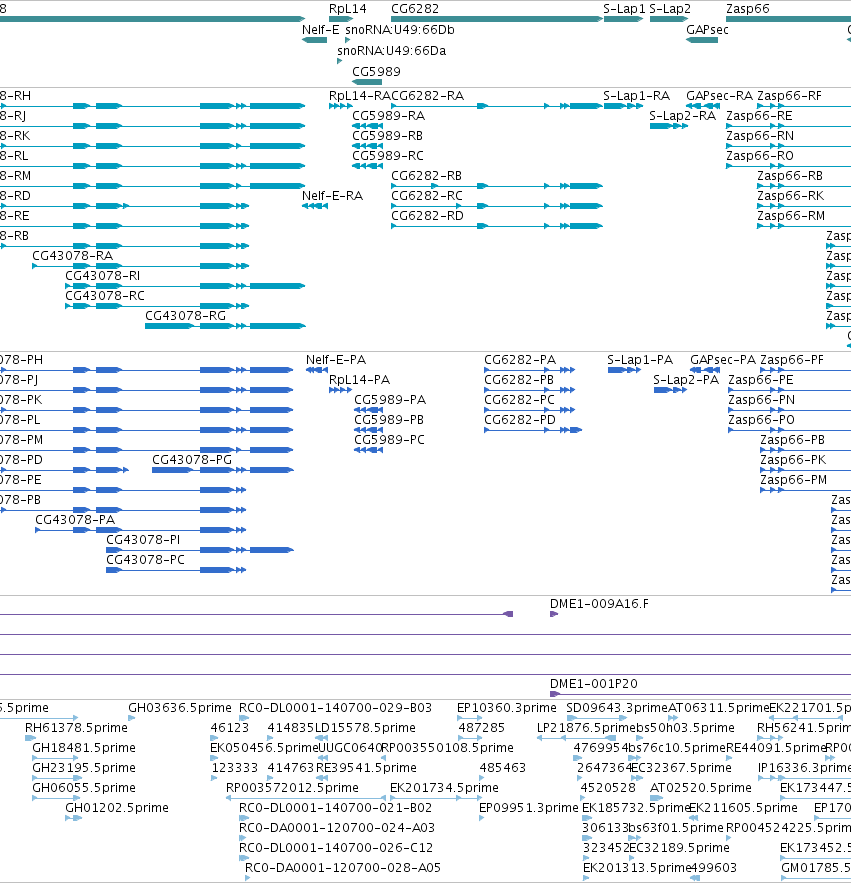This screenshot has width=851, height=883.
Task: Select the CG6282-RB transcript
Action: click(x=497, y=186)
